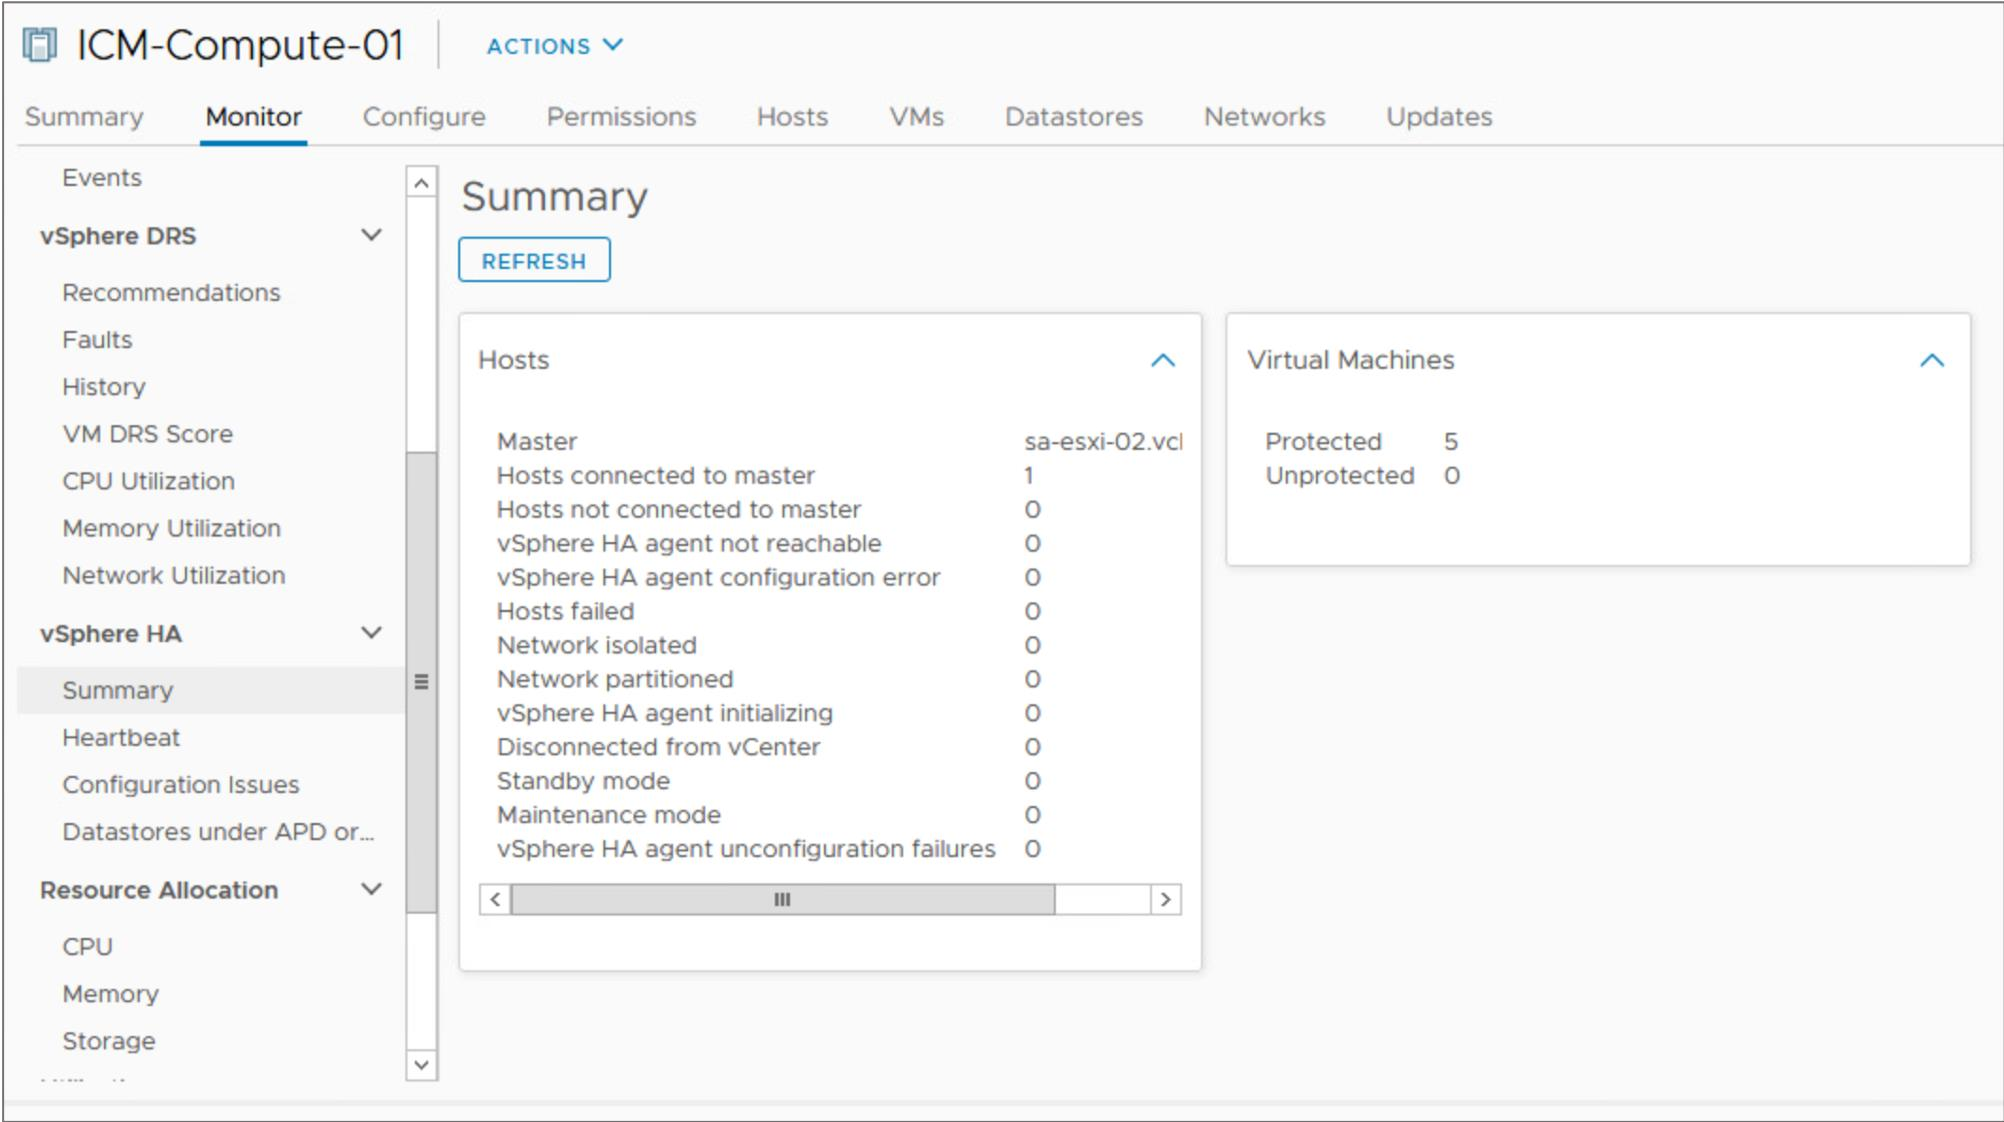Click 'vSphere HA agent configuration error' row
The width and height of the screenshot is (2004, 1122).
point(839,578)
